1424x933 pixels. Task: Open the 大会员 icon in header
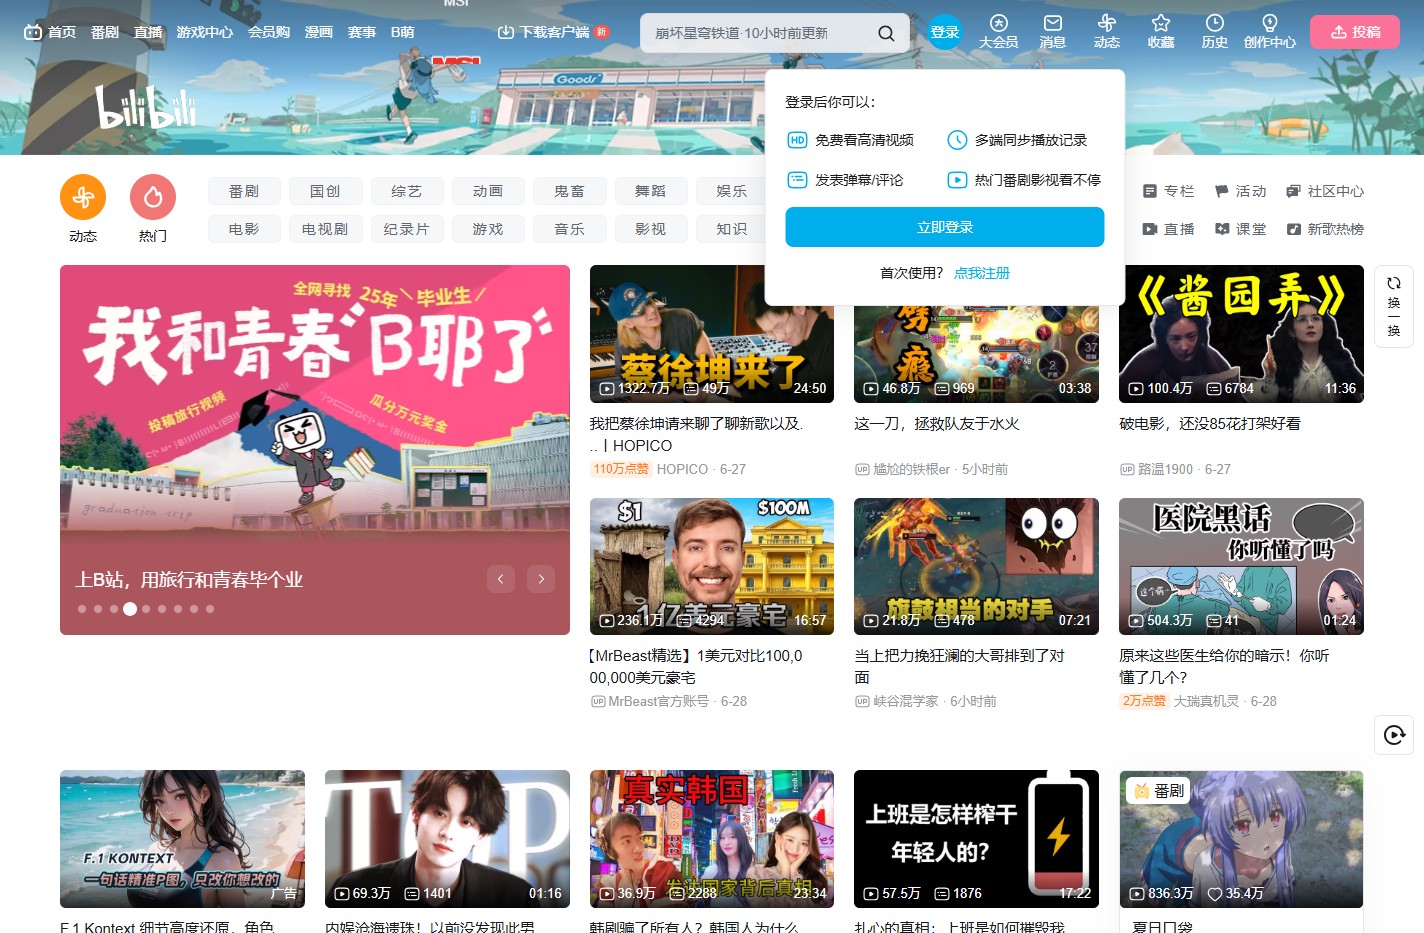(x=998, y=31)
